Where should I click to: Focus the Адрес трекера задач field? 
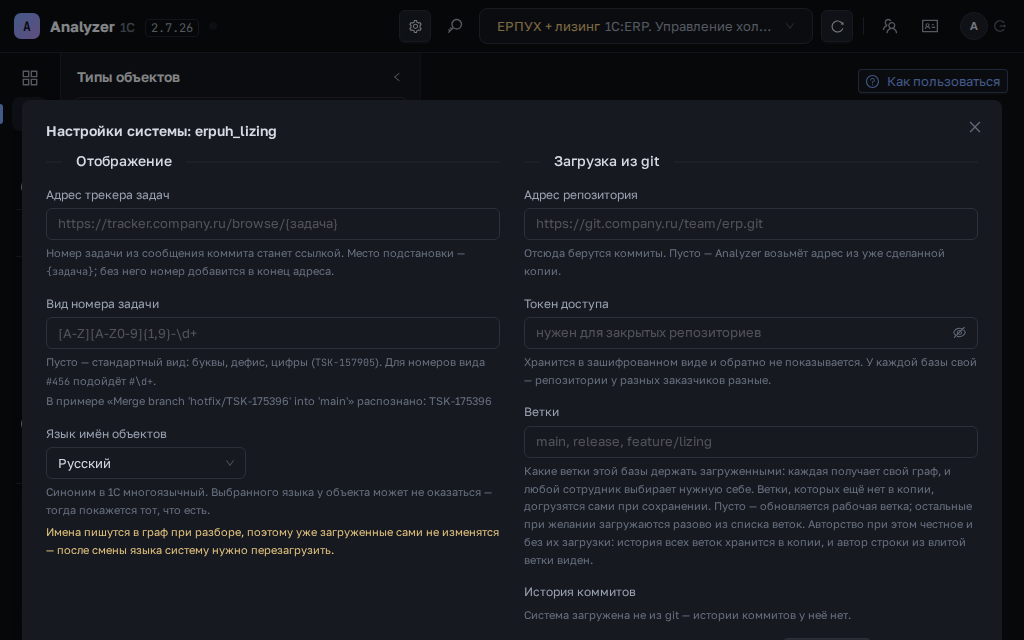[272, 224]
